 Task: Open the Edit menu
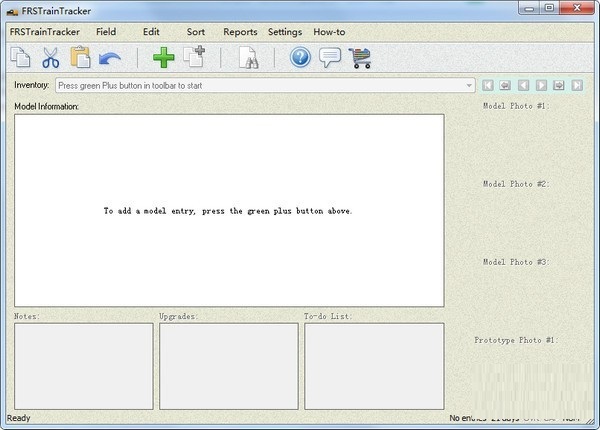(x=151, y=32)
